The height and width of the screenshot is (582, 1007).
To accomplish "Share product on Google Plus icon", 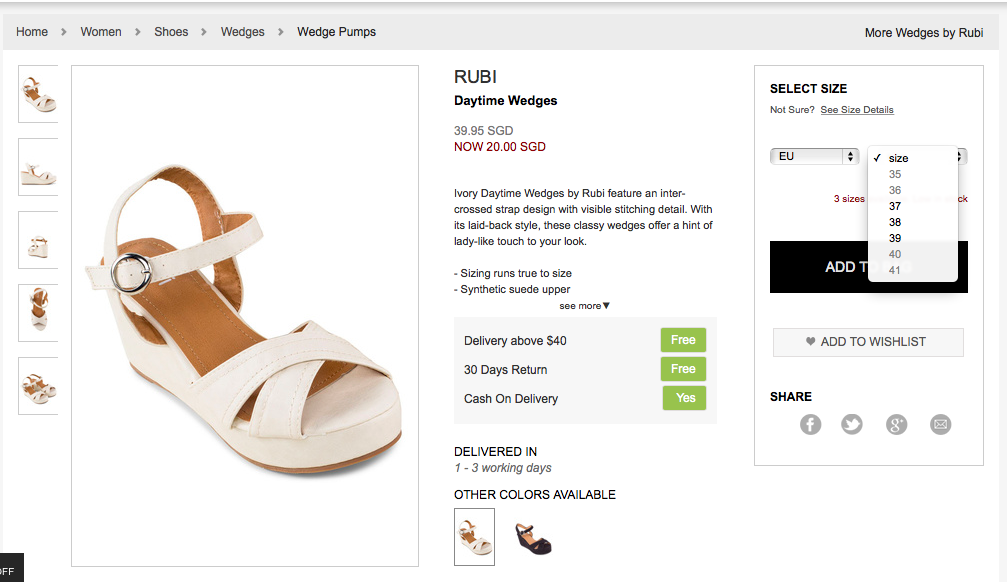I will (897, 424).
